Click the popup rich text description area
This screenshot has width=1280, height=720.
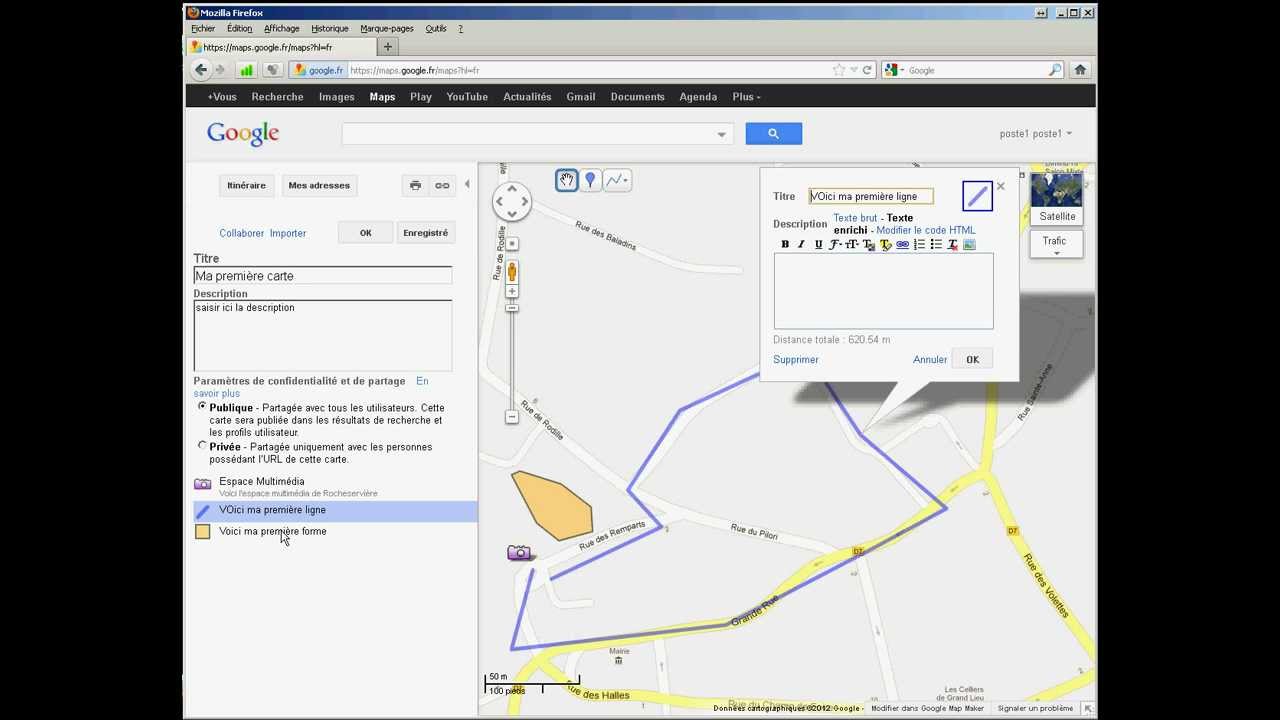tap(884, 291)
